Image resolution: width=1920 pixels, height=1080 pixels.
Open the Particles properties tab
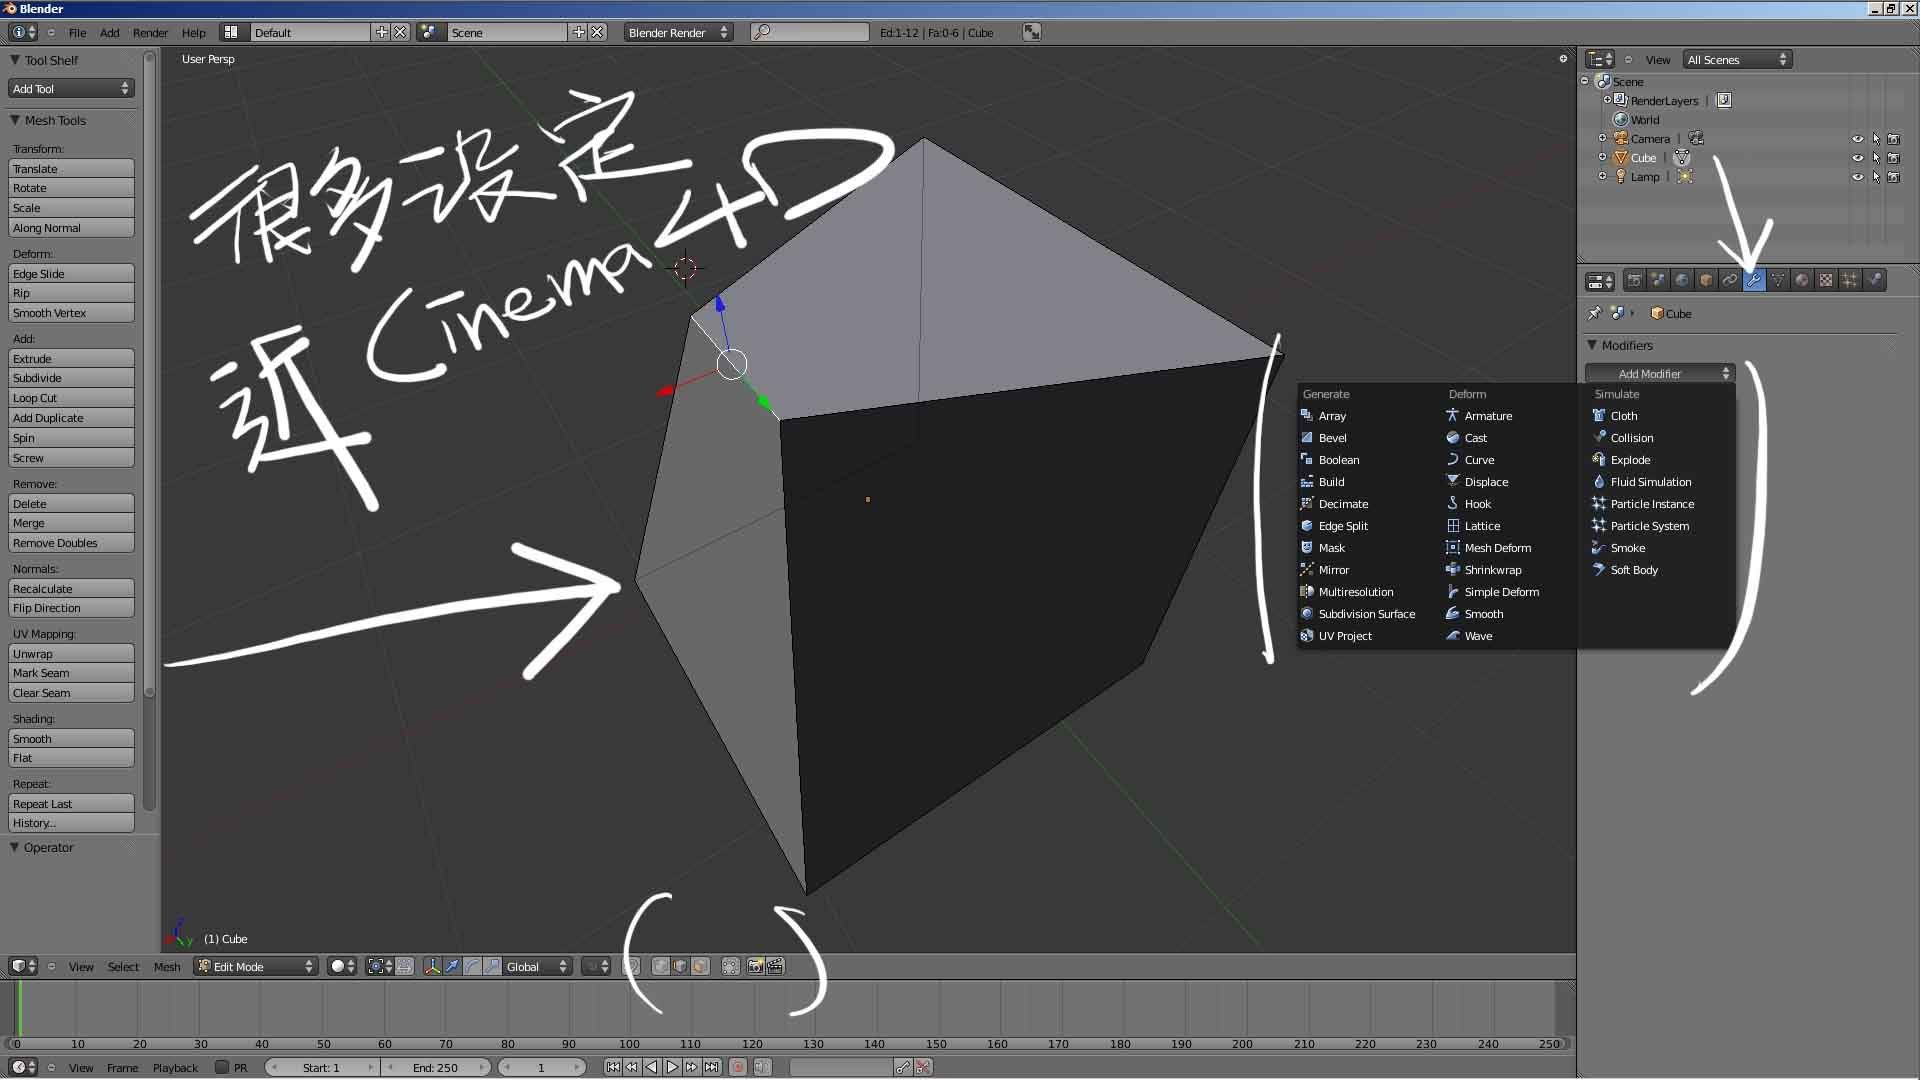click(1850, 281)
